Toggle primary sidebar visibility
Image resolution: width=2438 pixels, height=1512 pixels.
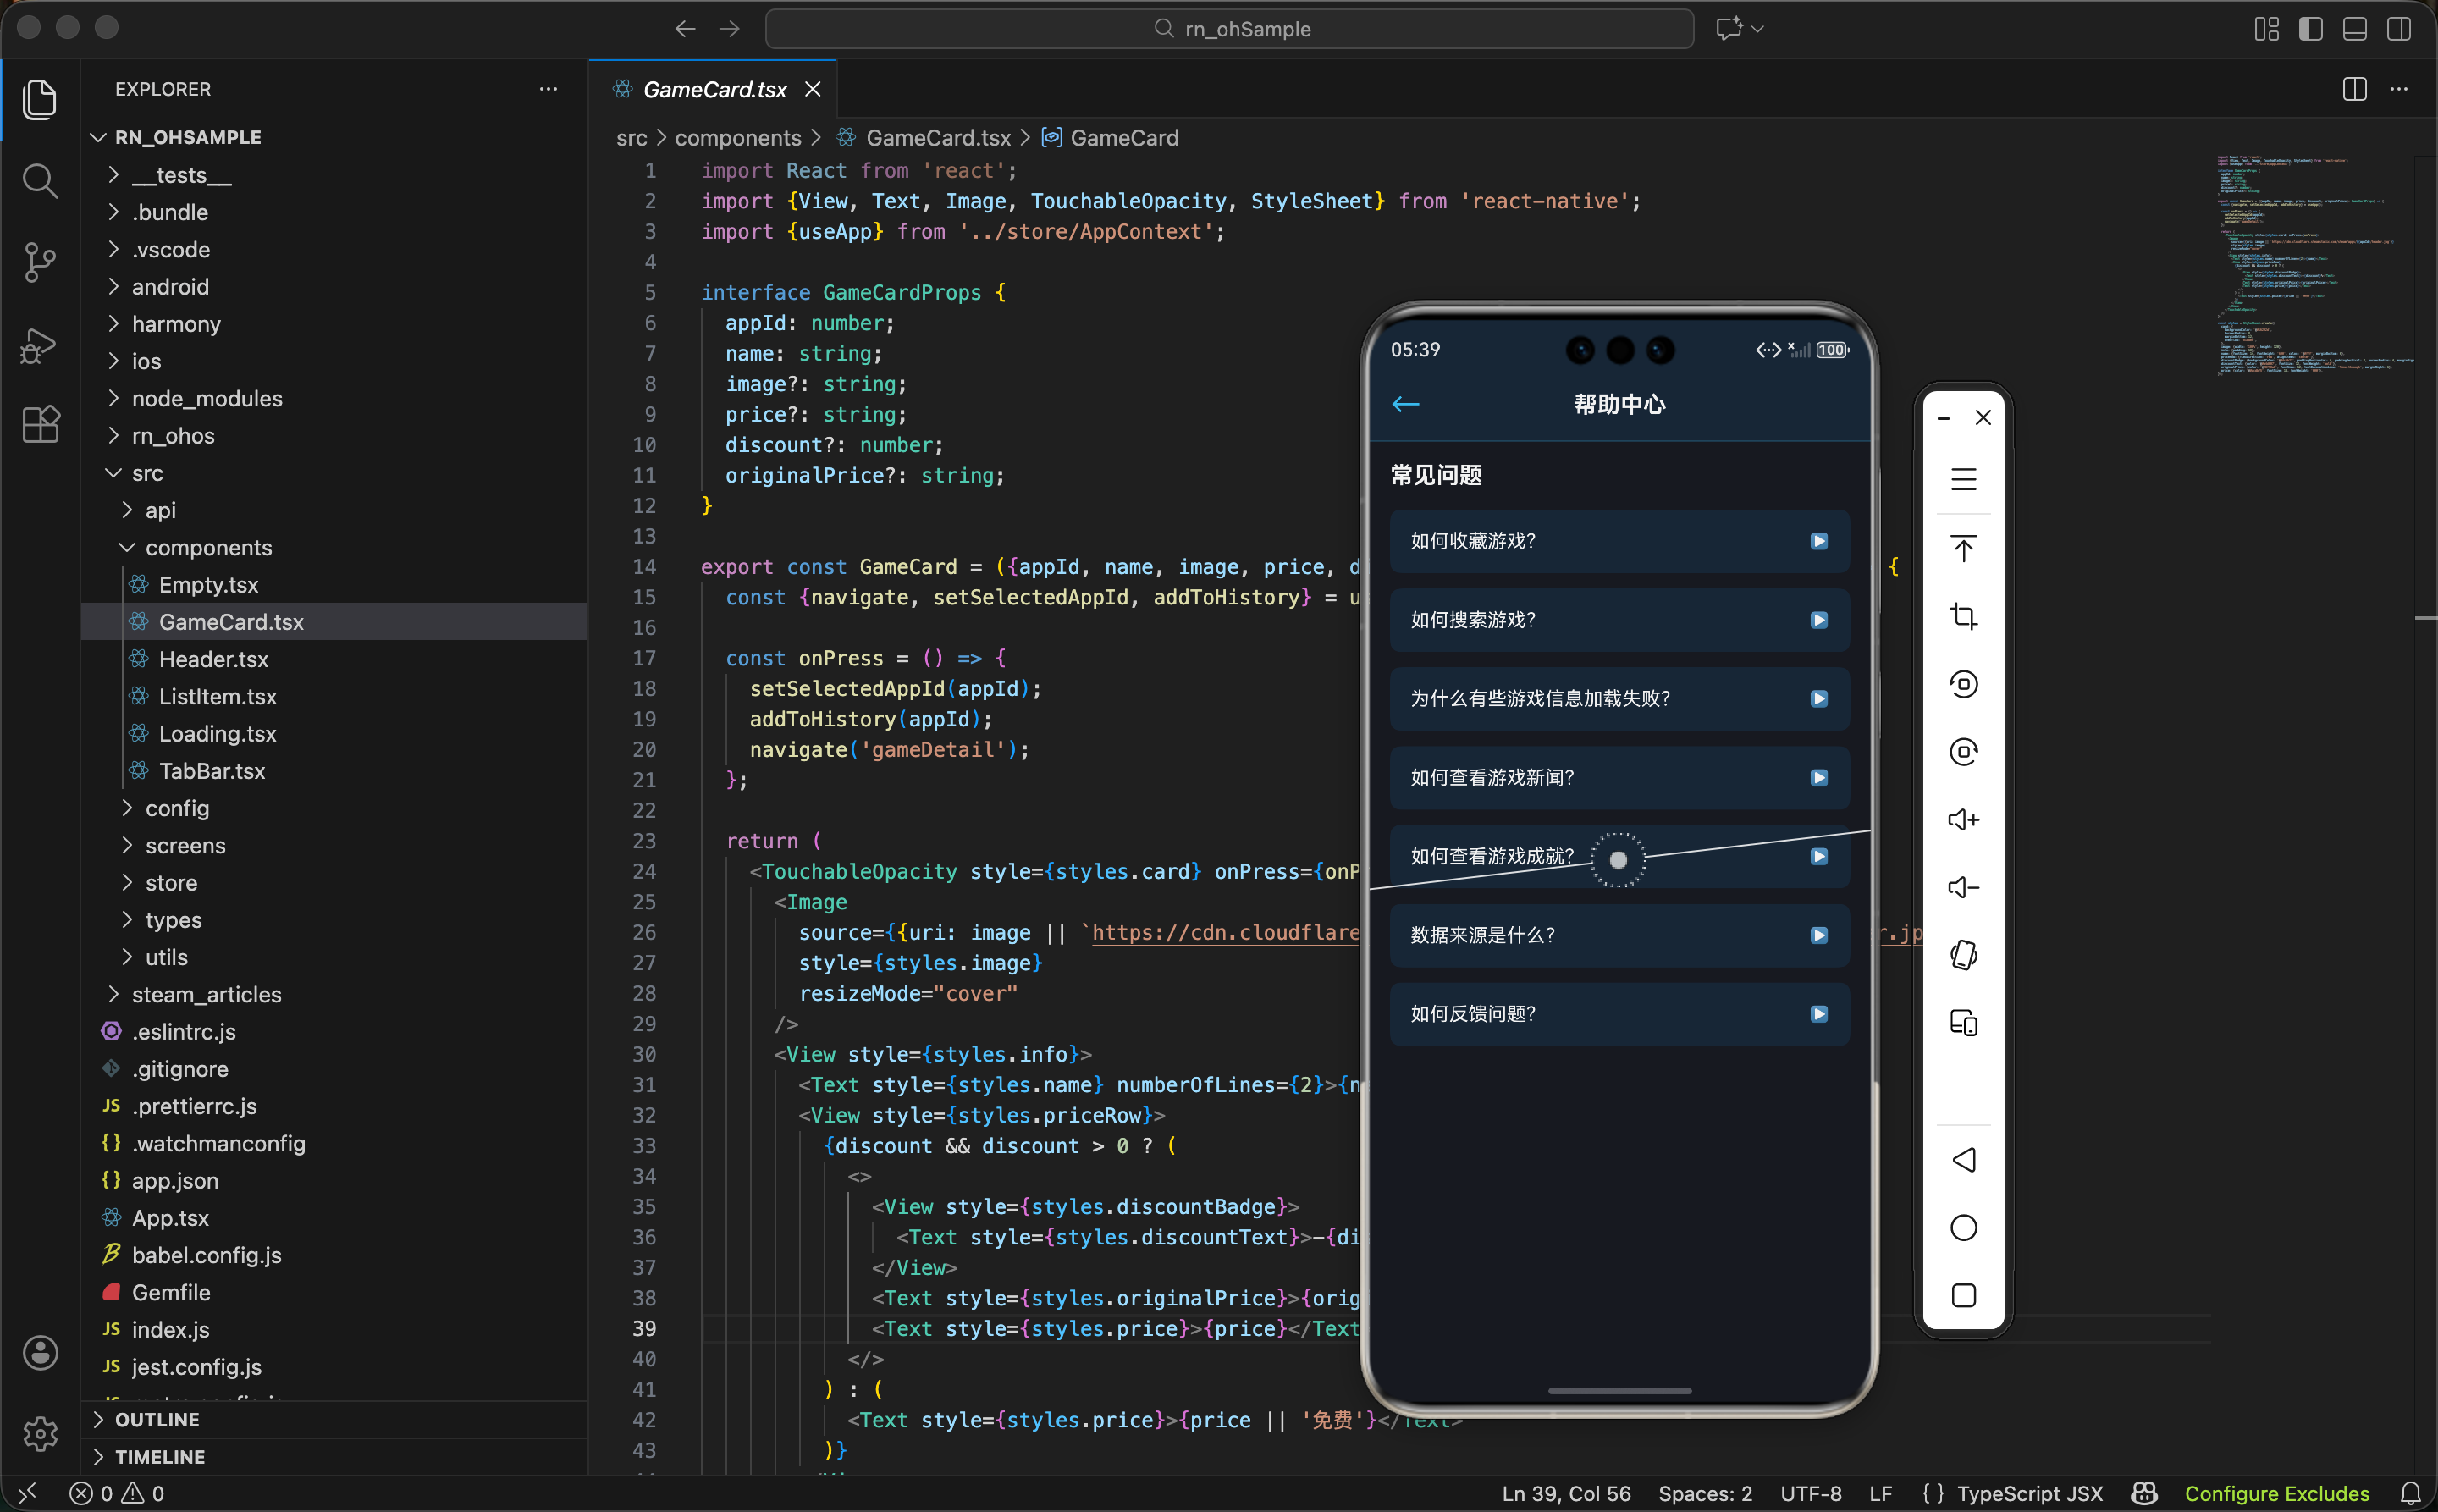(x=2310, y=29)
